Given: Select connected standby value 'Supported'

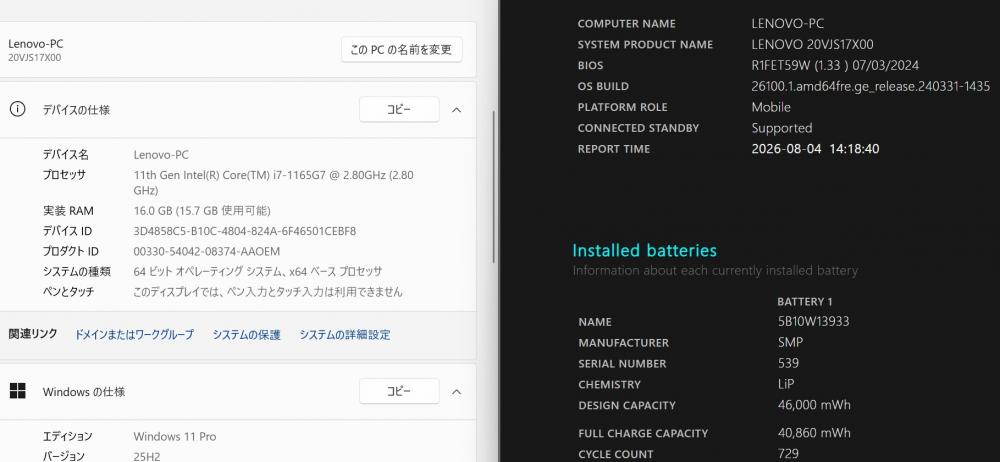Looking at the screenshot, I should 782,128.
